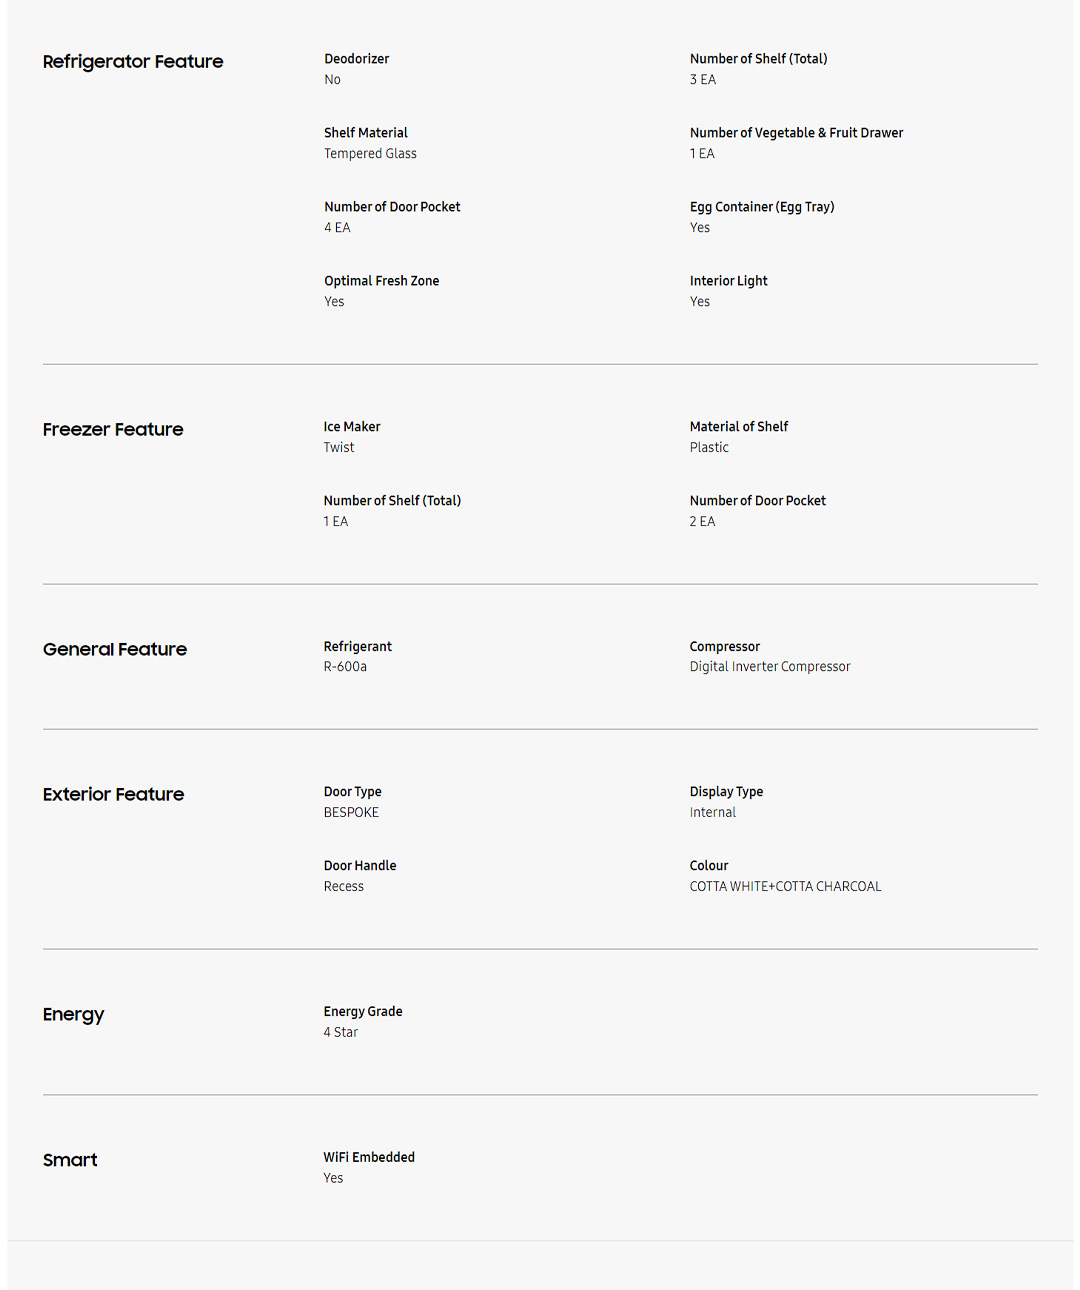Click the Egg Container (Egg Tray) label
This screenshot has width=1080, height=1290.
tap(761, 207)
